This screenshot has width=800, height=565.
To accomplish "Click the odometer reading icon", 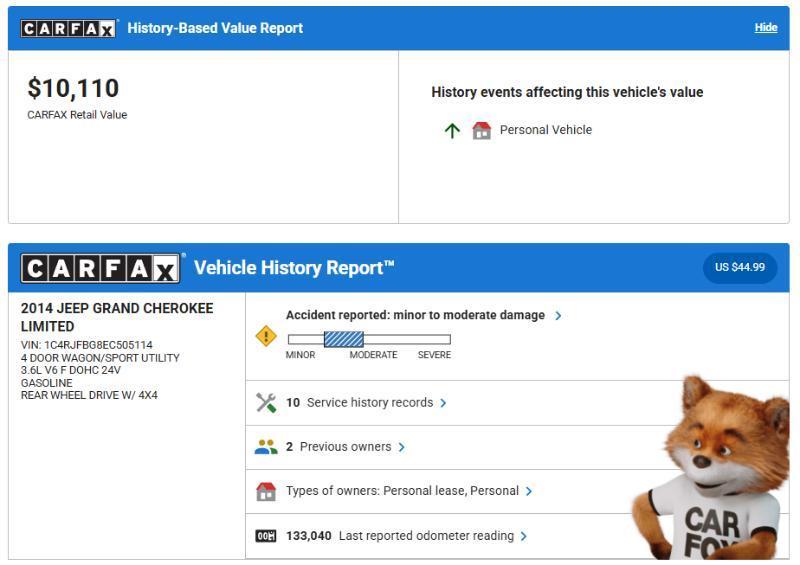I will tap(266, 536).
